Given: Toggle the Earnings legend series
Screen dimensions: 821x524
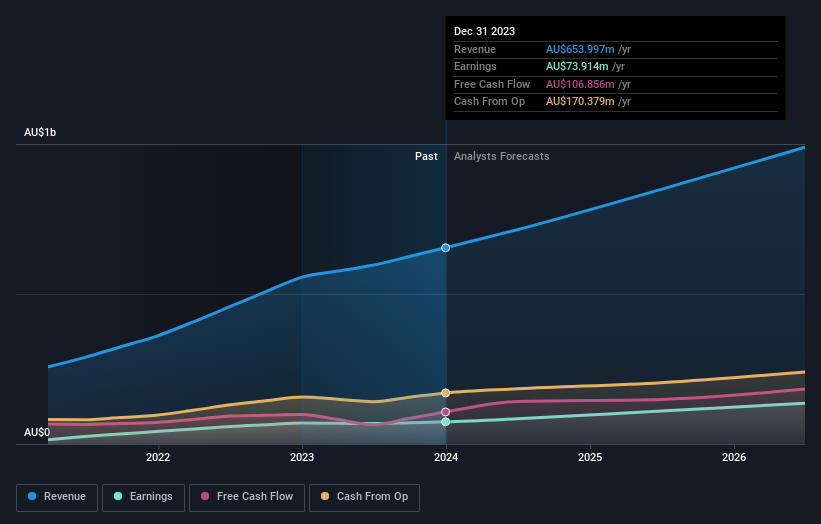Looking at the screenshot, I should click(143, 497).
